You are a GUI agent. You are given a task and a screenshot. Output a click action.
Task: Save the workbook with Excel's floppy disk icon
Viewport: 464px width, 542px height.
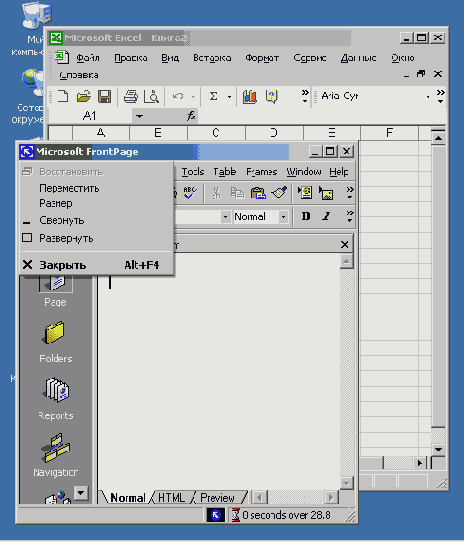point(104,96)
